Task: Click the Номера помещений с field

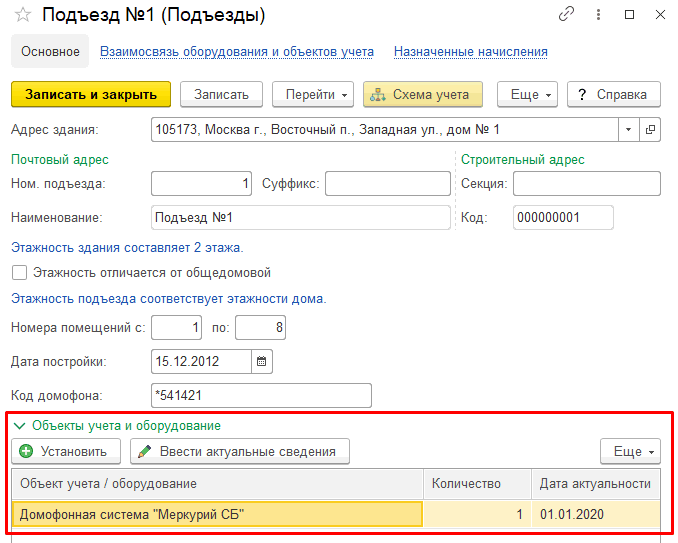Action: click(176, 327)
